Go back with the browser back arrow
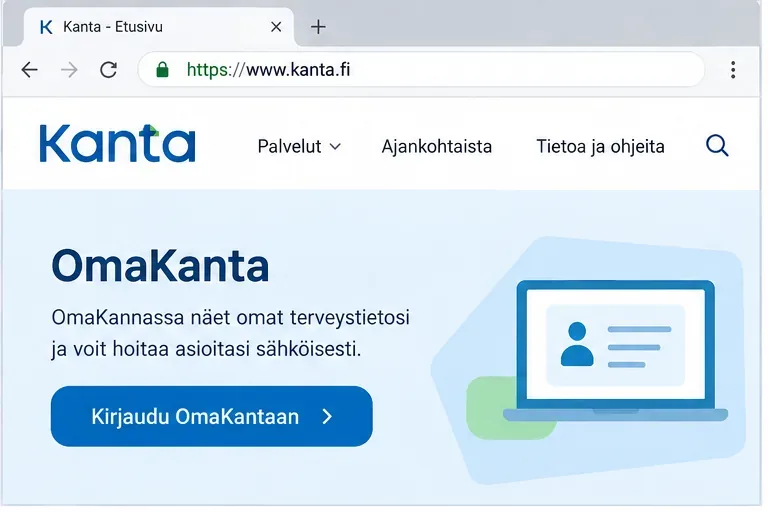Screen dimensions: 768x512 (x=30, y=70)
